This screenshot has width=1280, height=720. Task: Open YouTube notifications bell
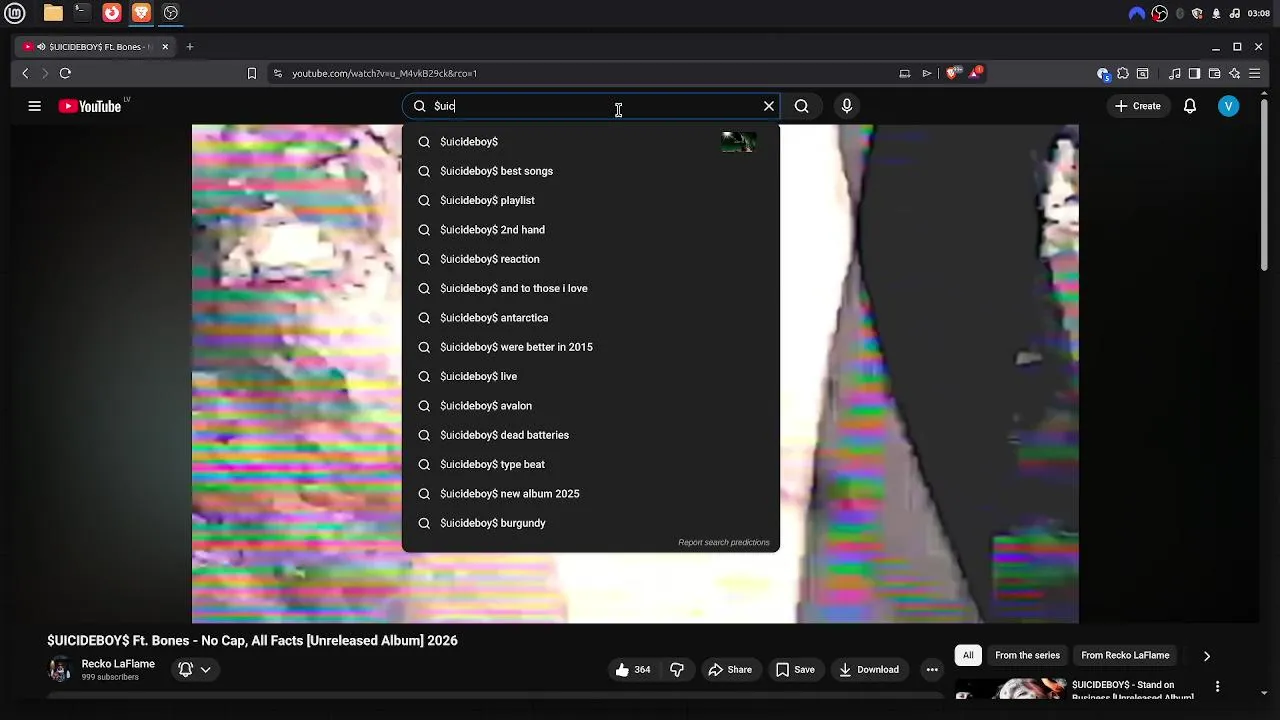point(1190,106)
